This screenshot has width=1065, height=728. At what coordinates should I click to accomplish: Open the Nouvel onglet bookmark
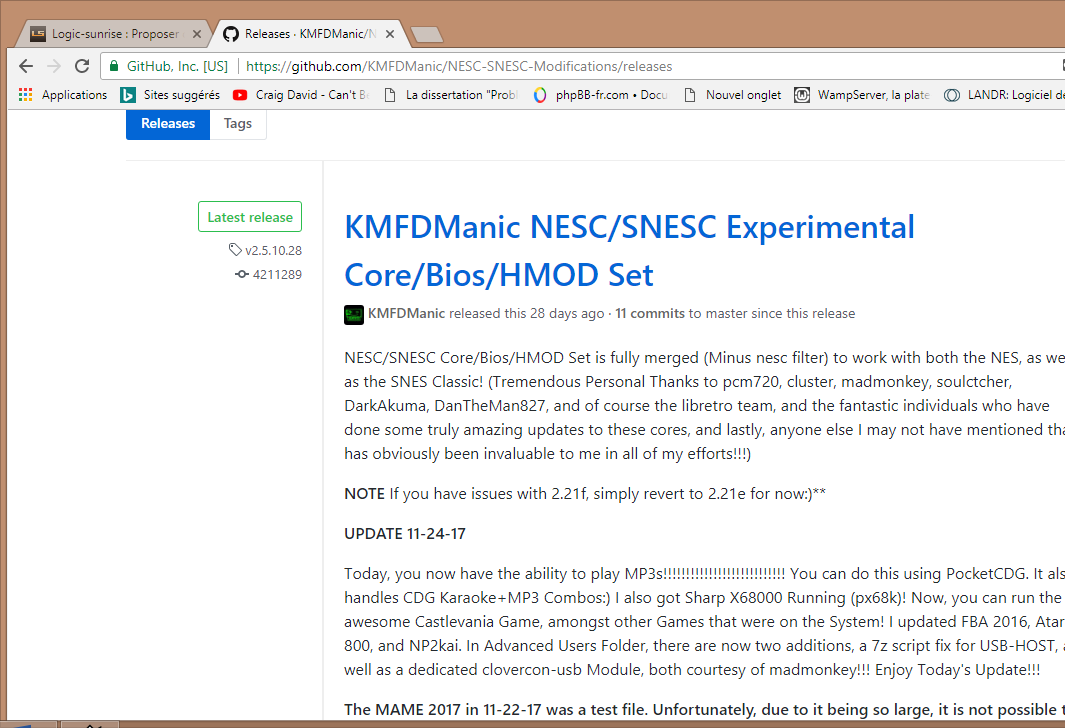[x=732, y=95]
